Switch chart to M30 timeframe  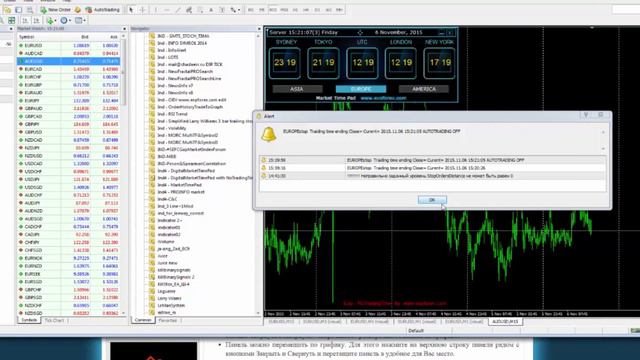[284, 10]
